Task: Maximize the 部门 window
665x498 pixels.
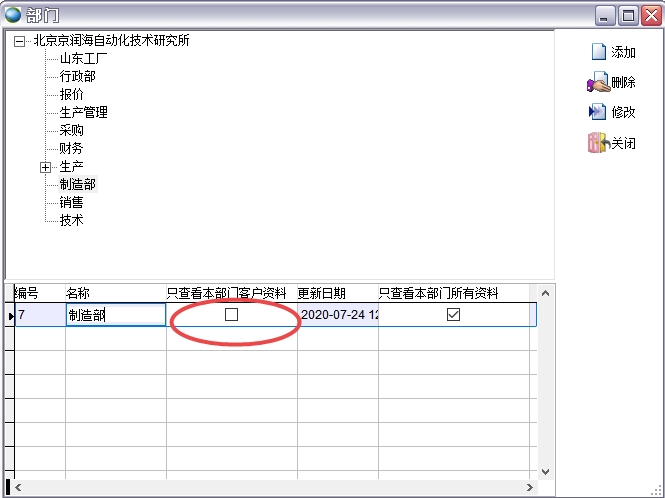Action: coord(628,15)
